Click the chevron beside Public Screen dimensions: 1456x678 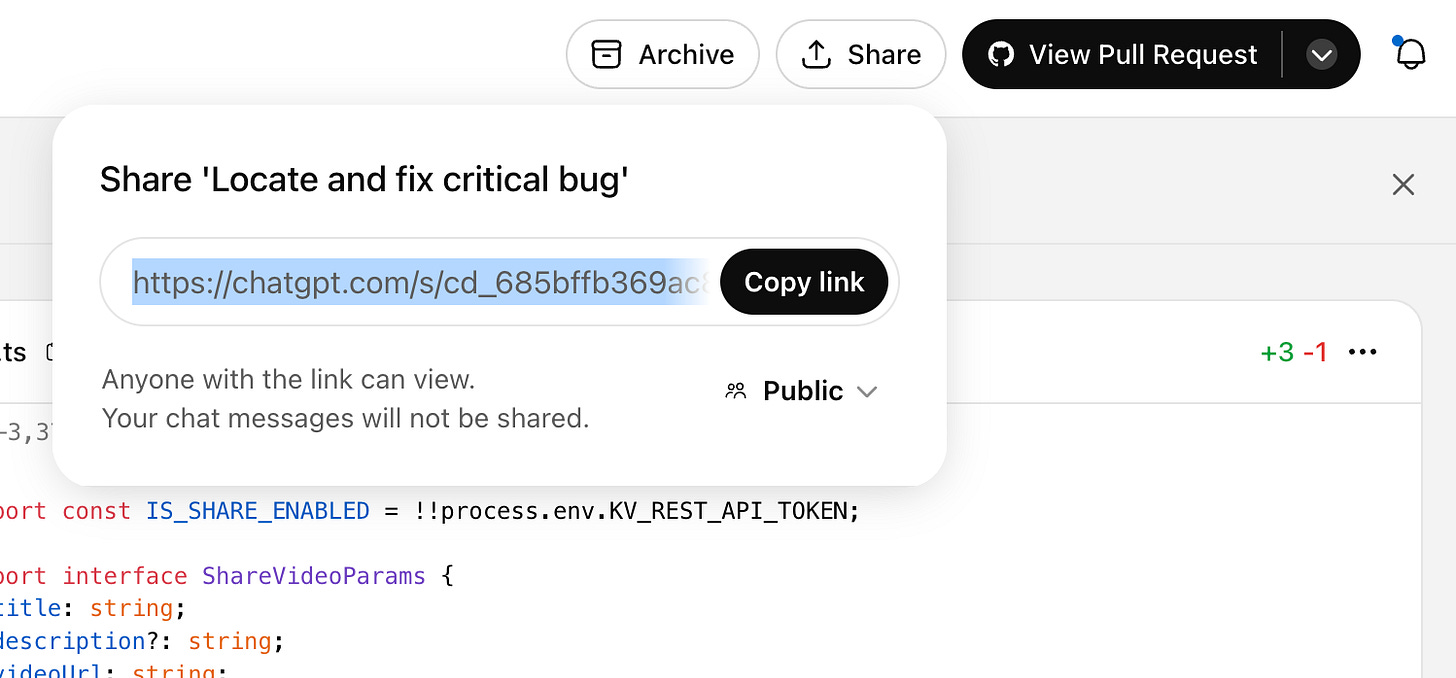(x=867, y=391)
